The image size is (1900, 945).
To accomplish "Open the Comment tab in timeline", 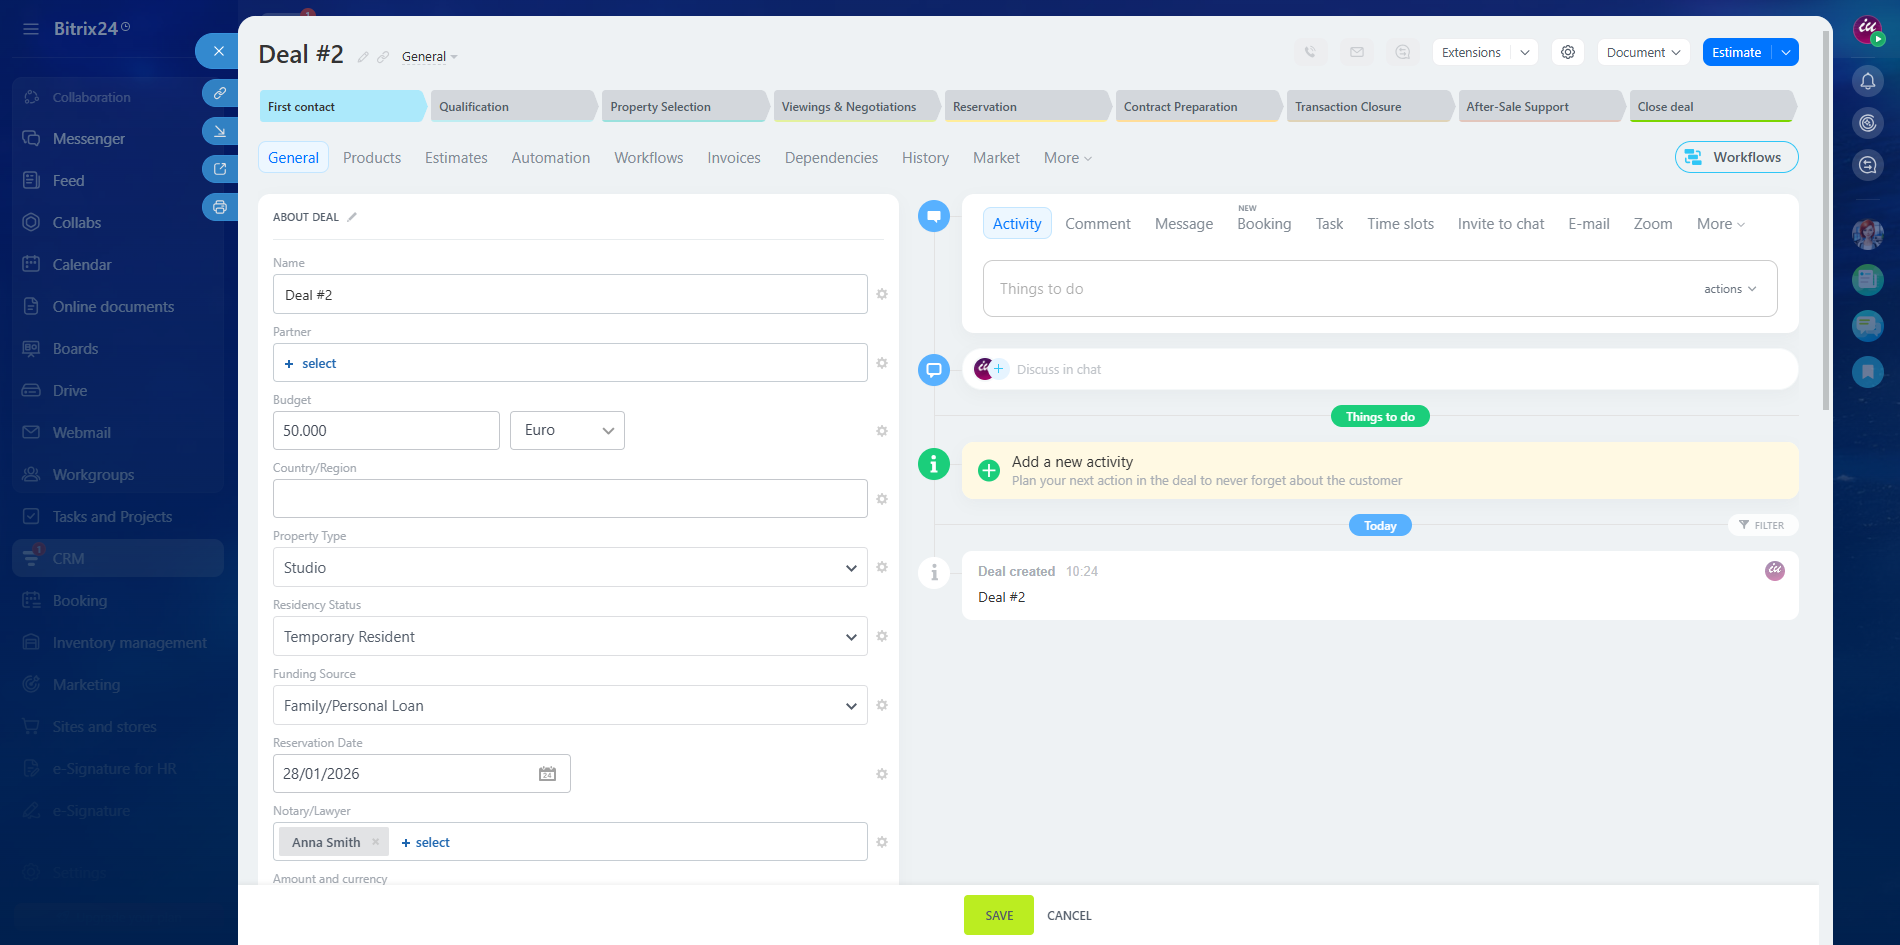I will tap(1097, 224).
